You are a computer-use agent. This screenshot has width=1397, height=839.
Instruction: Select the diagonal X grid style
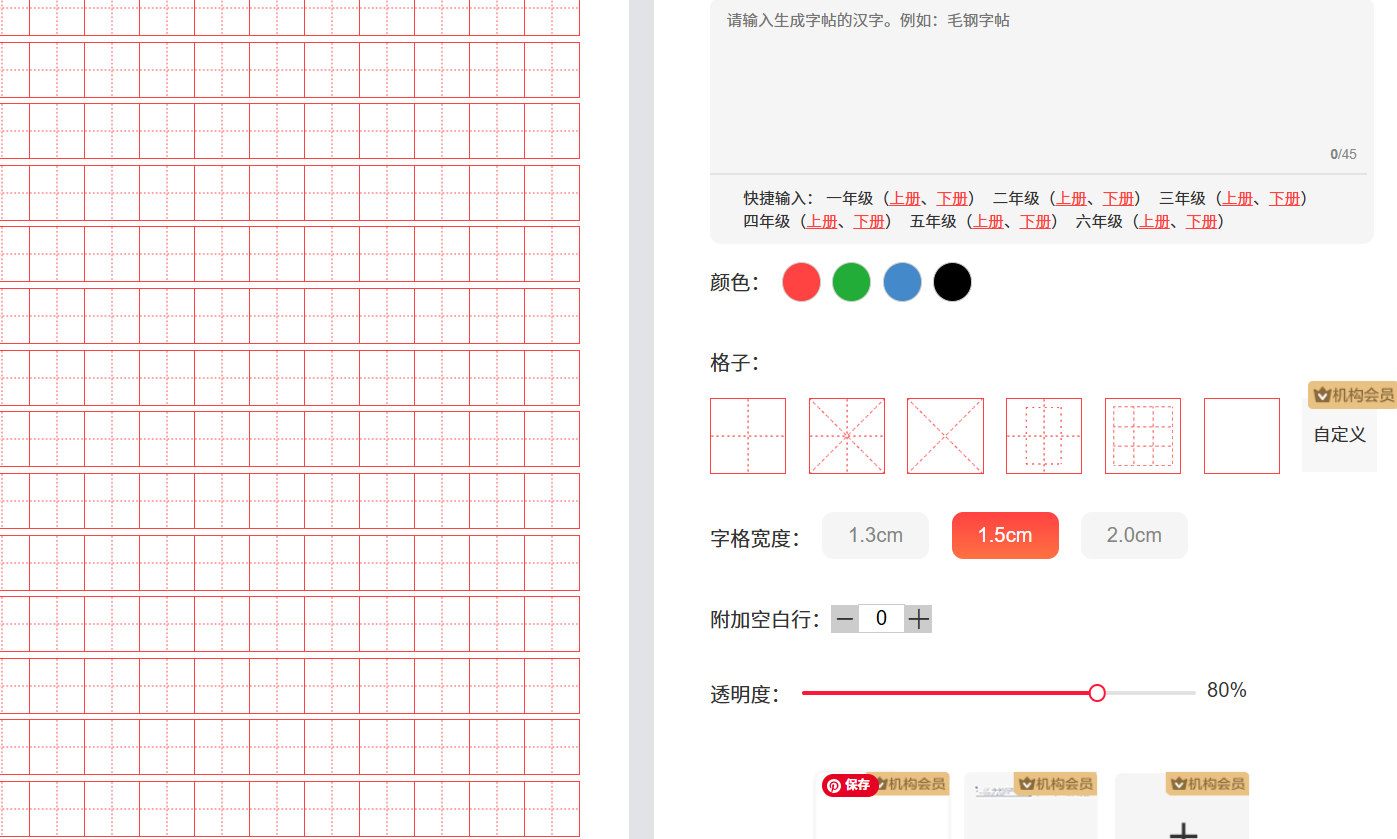(945, 436)
